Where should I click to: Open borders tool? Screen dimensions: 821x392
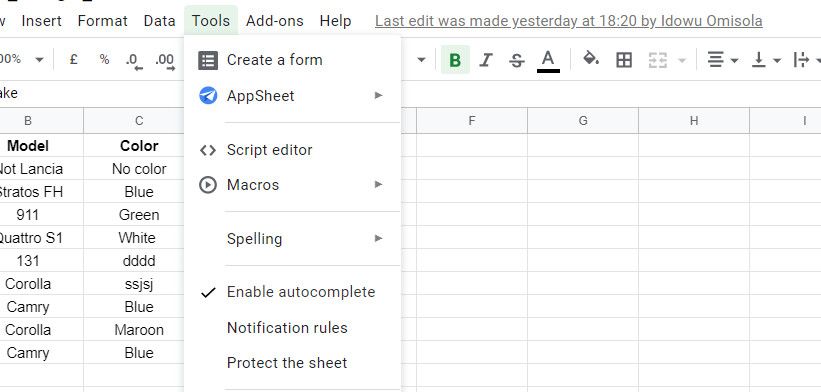624,60
